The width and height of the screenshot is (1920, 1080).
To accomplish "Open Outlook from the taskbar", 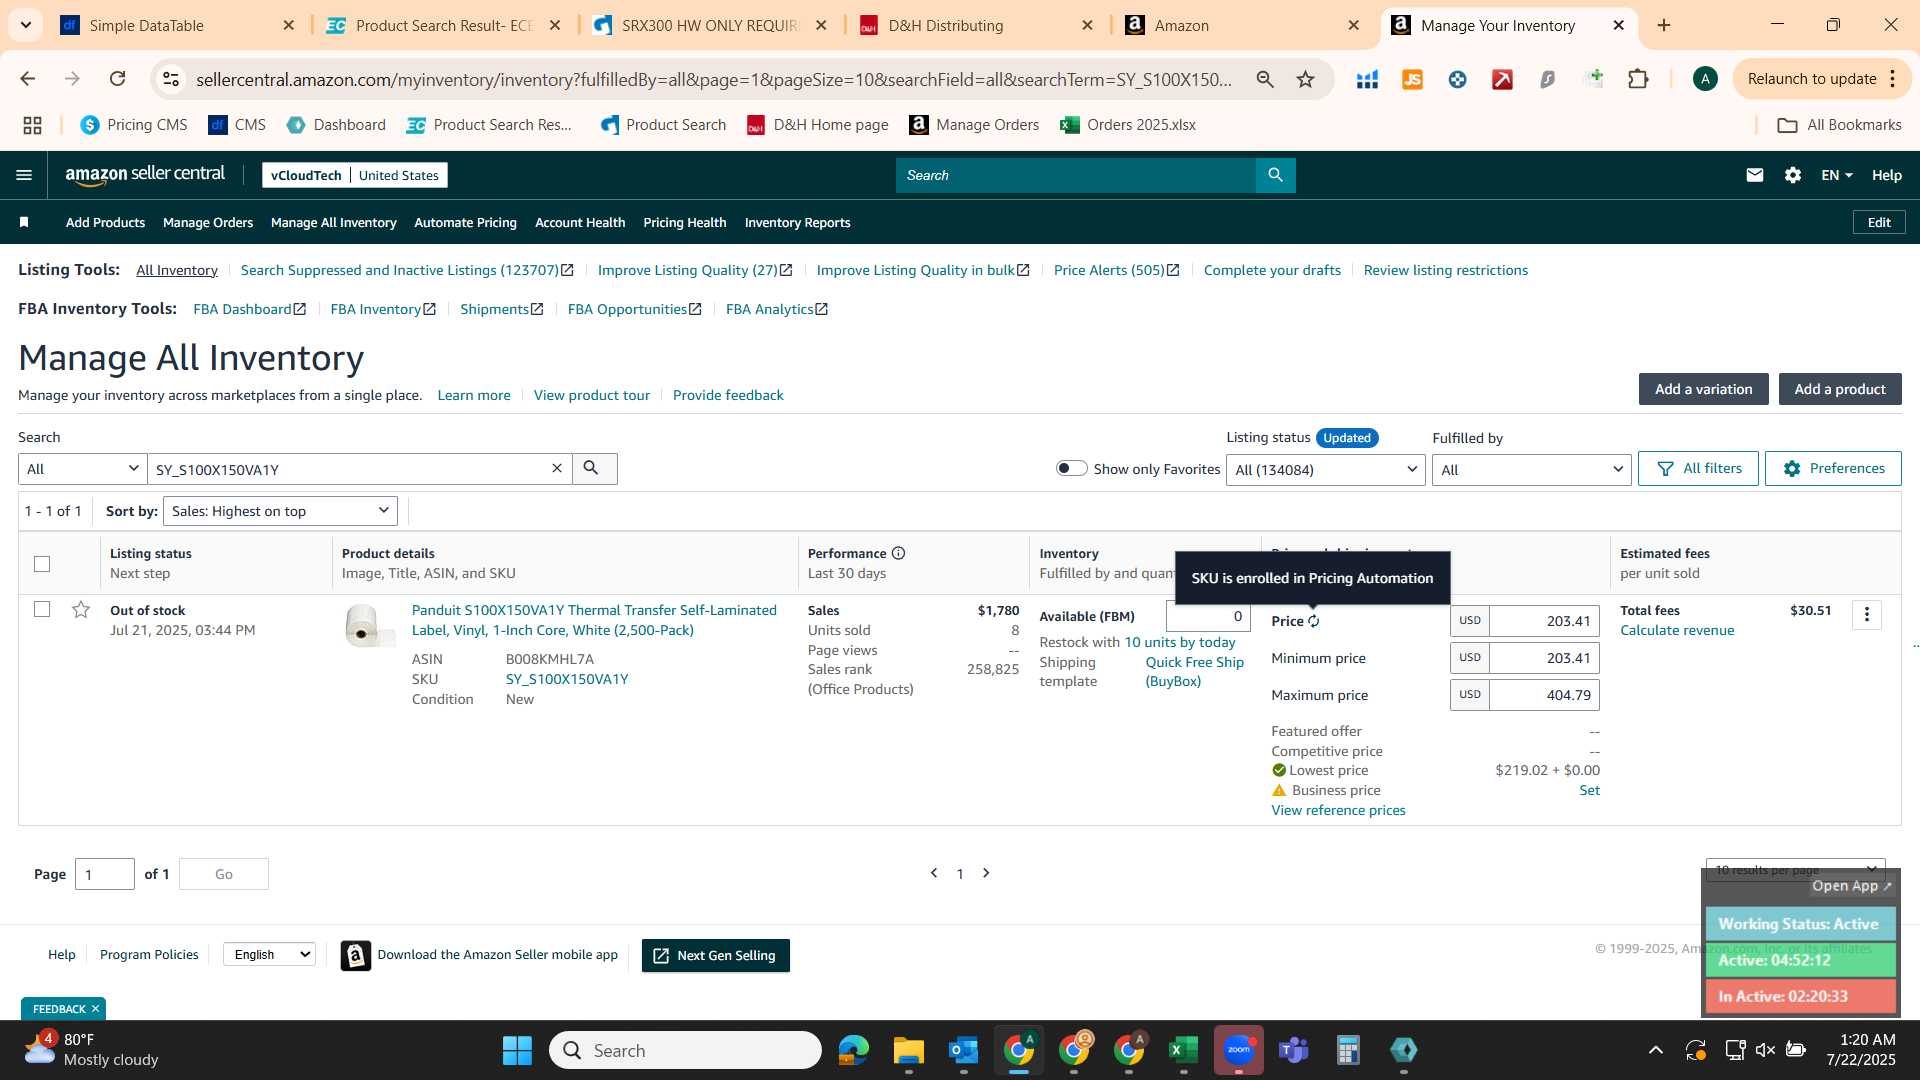I will 963,1050.
